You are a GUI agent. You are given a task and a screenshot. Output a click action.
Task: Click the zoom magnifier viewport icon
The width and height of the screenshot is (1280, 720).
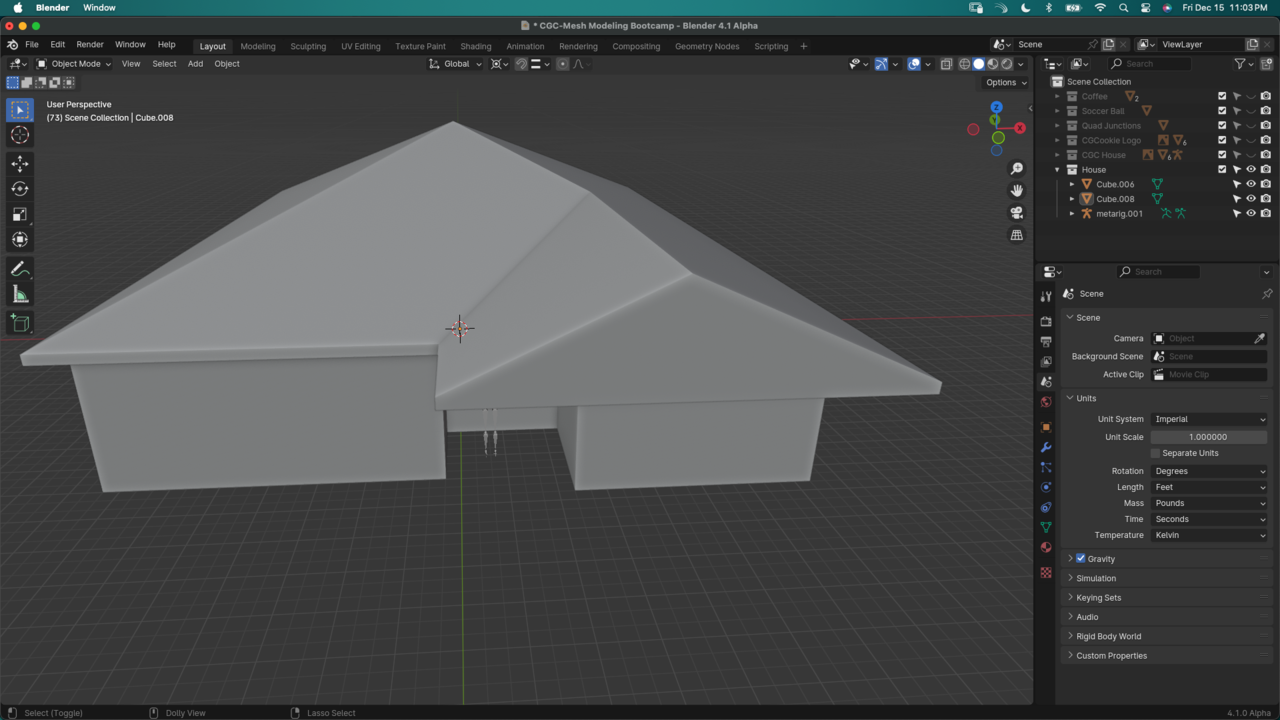pyautogui.click(x=1017, y=169)
